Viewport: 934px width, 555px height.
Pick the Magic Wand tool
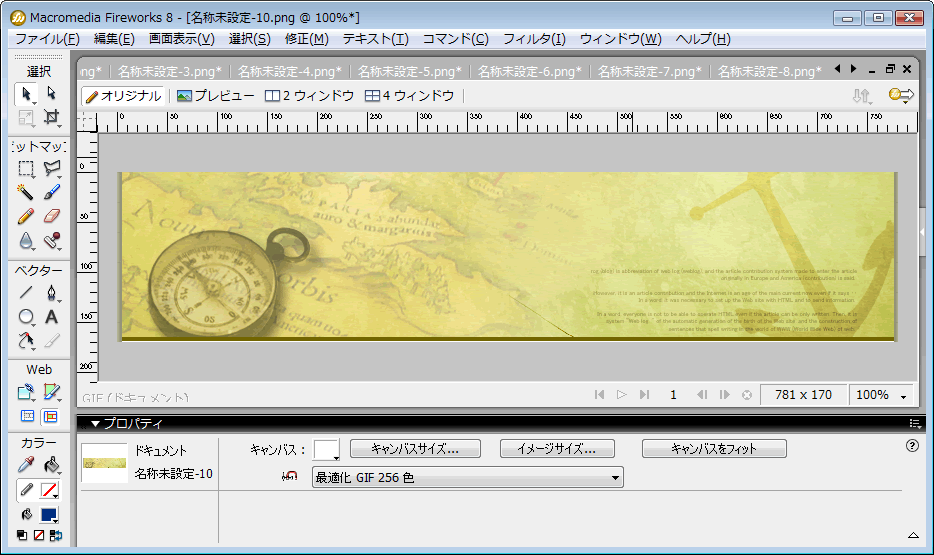[26, 191]
